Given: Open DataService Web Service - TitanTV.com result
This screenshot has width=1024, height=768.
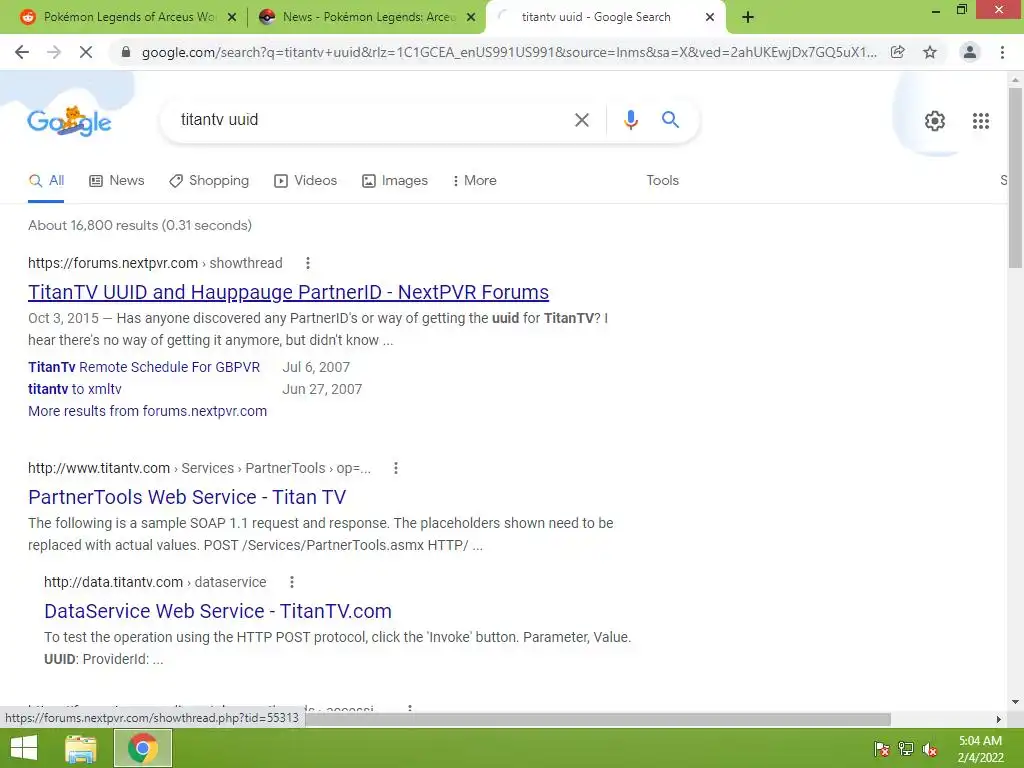Looking at the screenshot, I should pos(217,611).
